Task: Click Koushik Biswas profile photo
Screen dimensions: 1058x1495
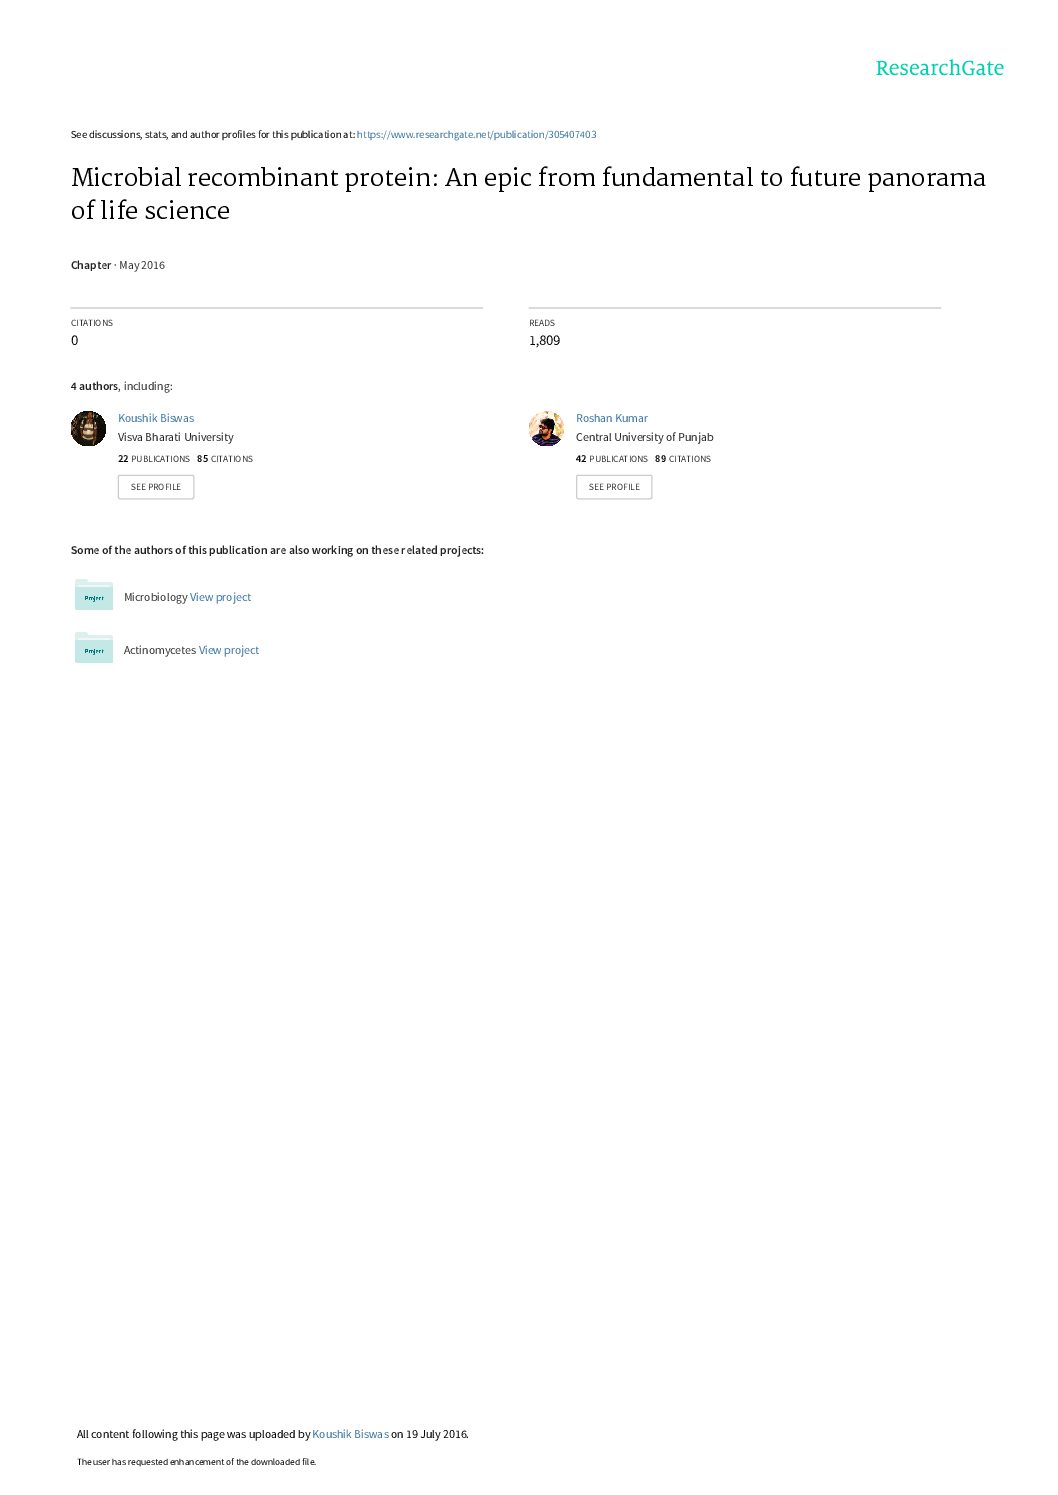Action: [88, 428]
